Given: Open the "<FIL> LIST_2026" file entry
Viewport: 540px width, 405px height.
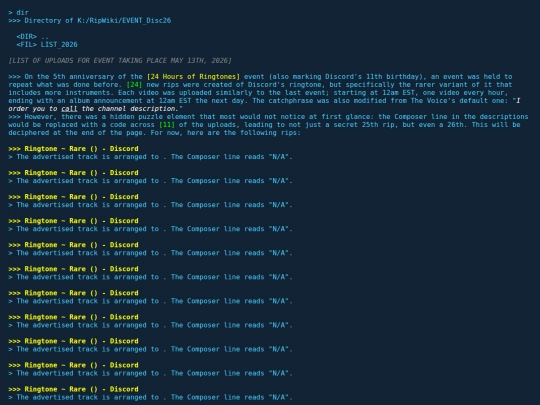Looking at the screenshot, I should 47,44.
